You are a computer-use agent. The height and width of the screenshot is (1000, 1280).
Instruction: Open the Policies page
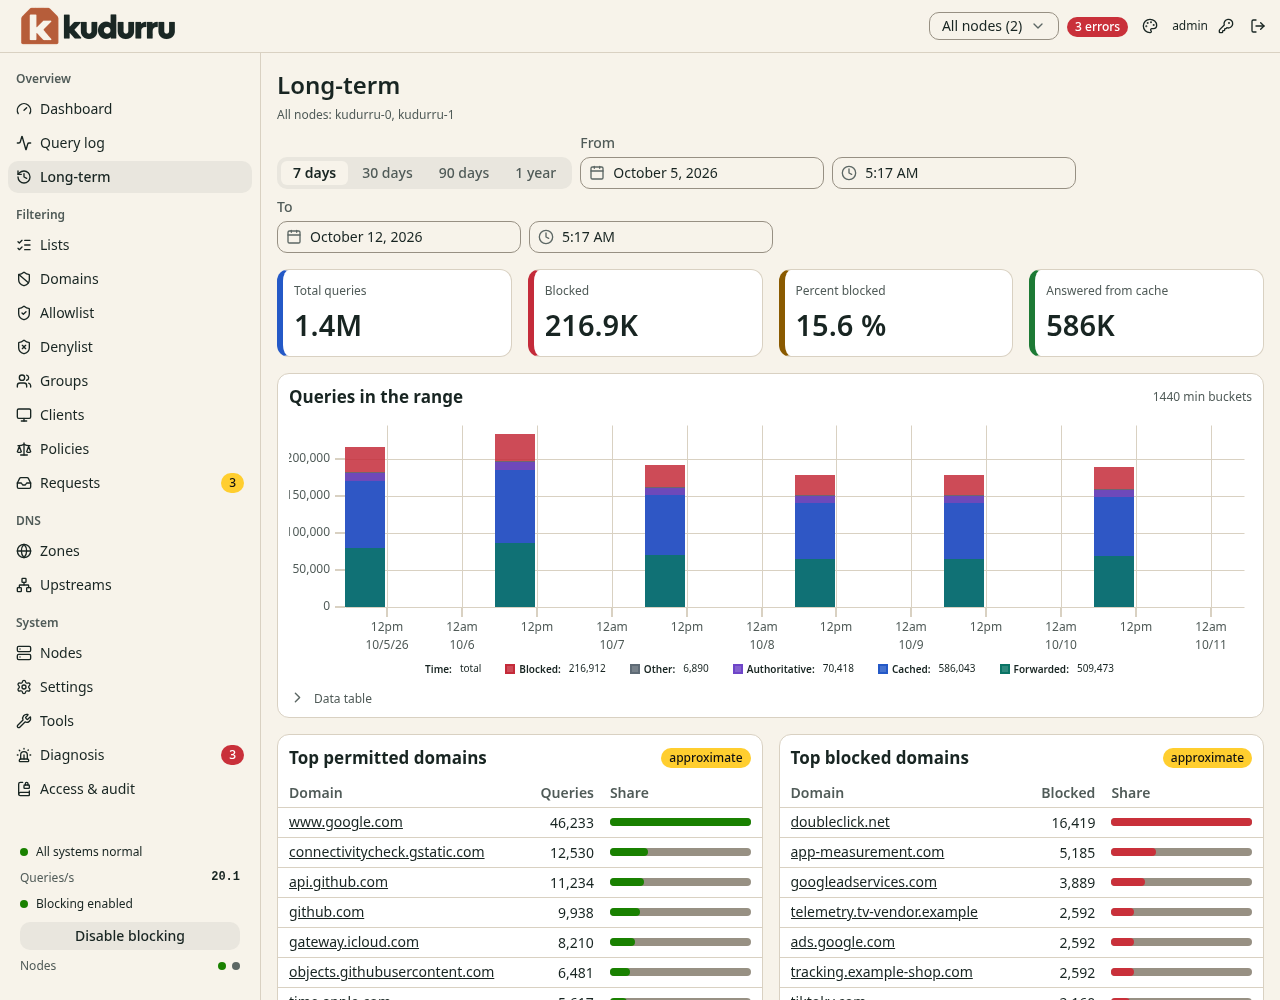130,449
